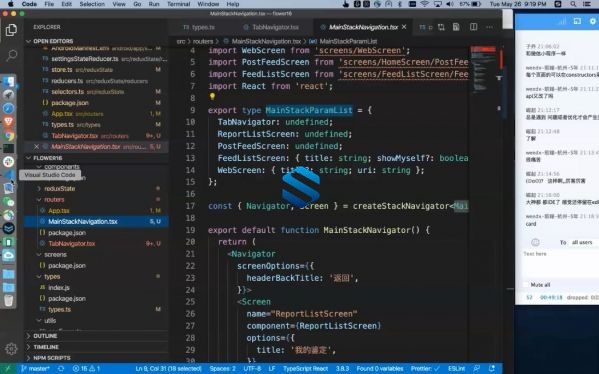
Task: Click the errors and warnings count indicator
Action: pyautogui.click(x=86, y=369)
